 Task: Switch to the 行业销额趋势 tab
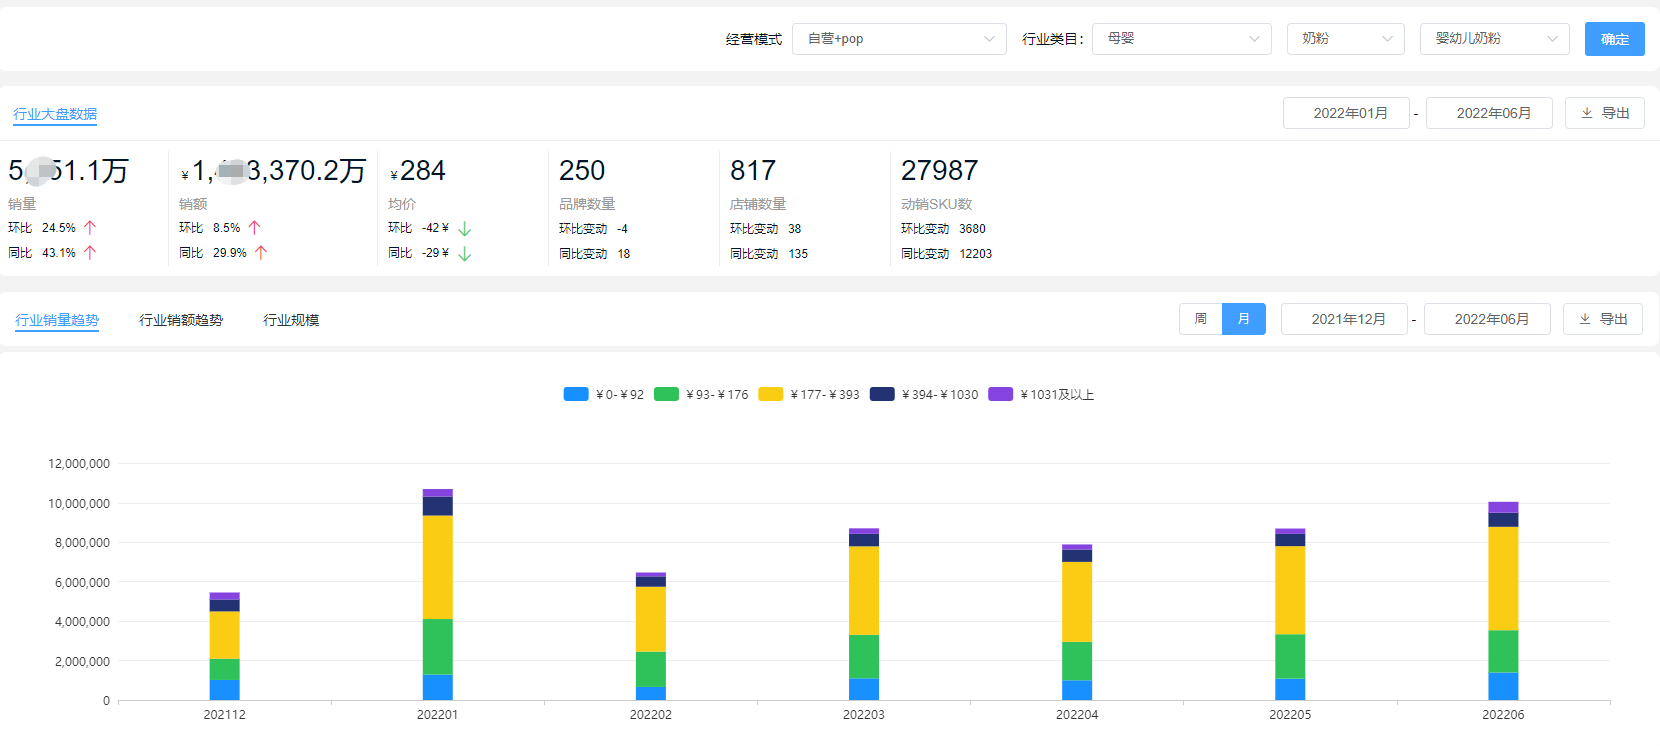181,320
